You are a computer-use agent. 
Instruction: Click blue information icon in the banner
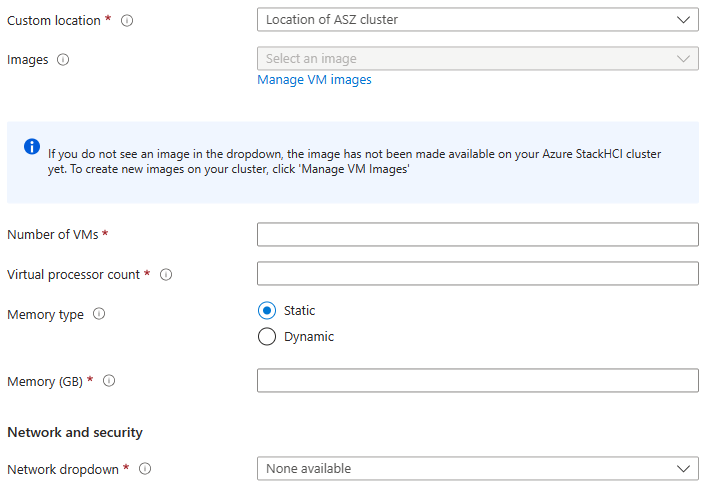click(32, 147)
